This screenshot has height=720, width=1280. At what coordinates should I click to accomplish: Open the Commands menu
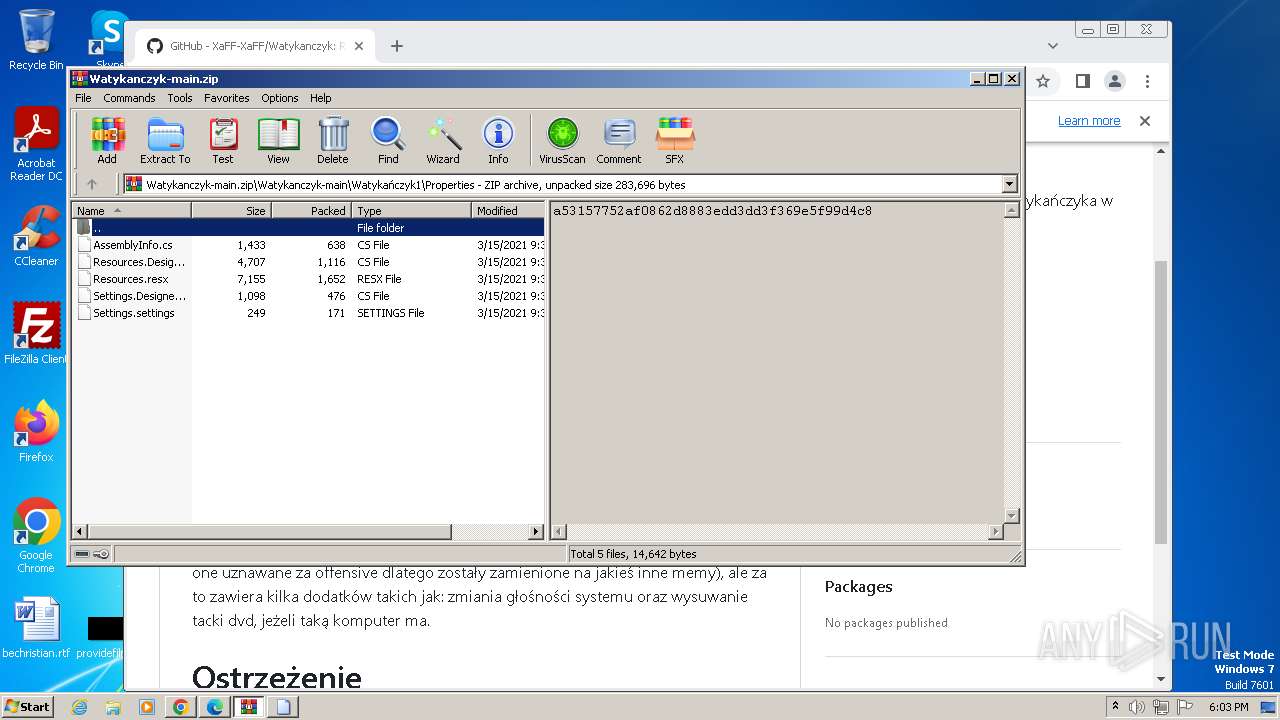(x=129, y=98)
